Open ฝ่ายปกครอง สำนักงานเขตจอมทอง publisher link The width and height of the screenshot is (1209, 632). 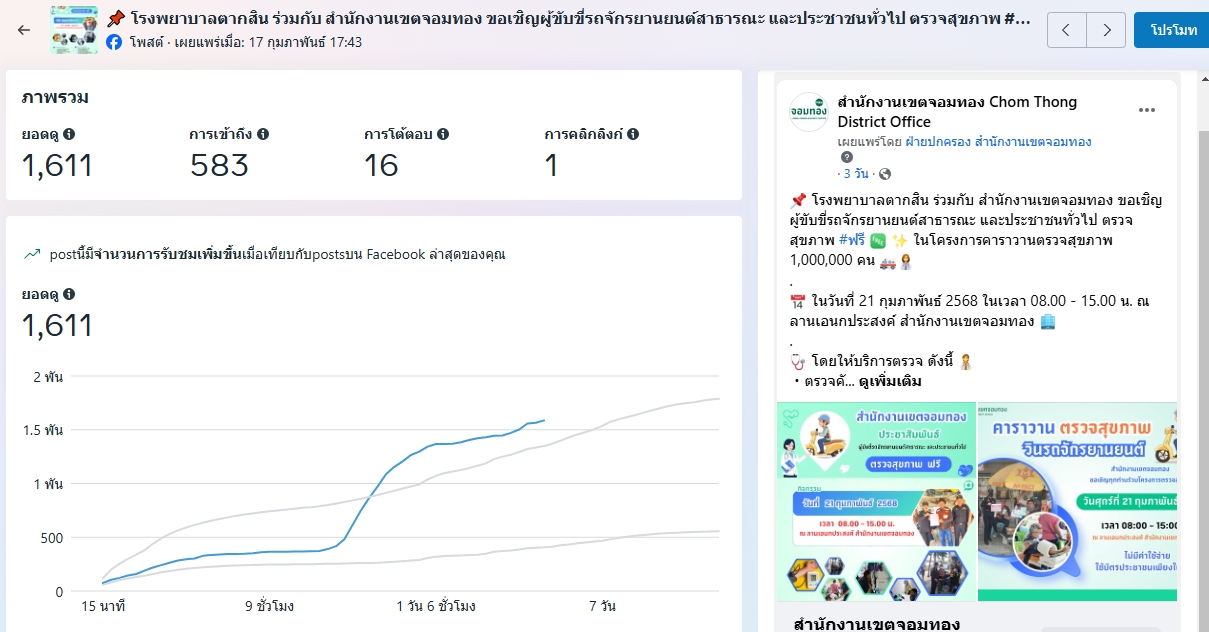(998, 142)
